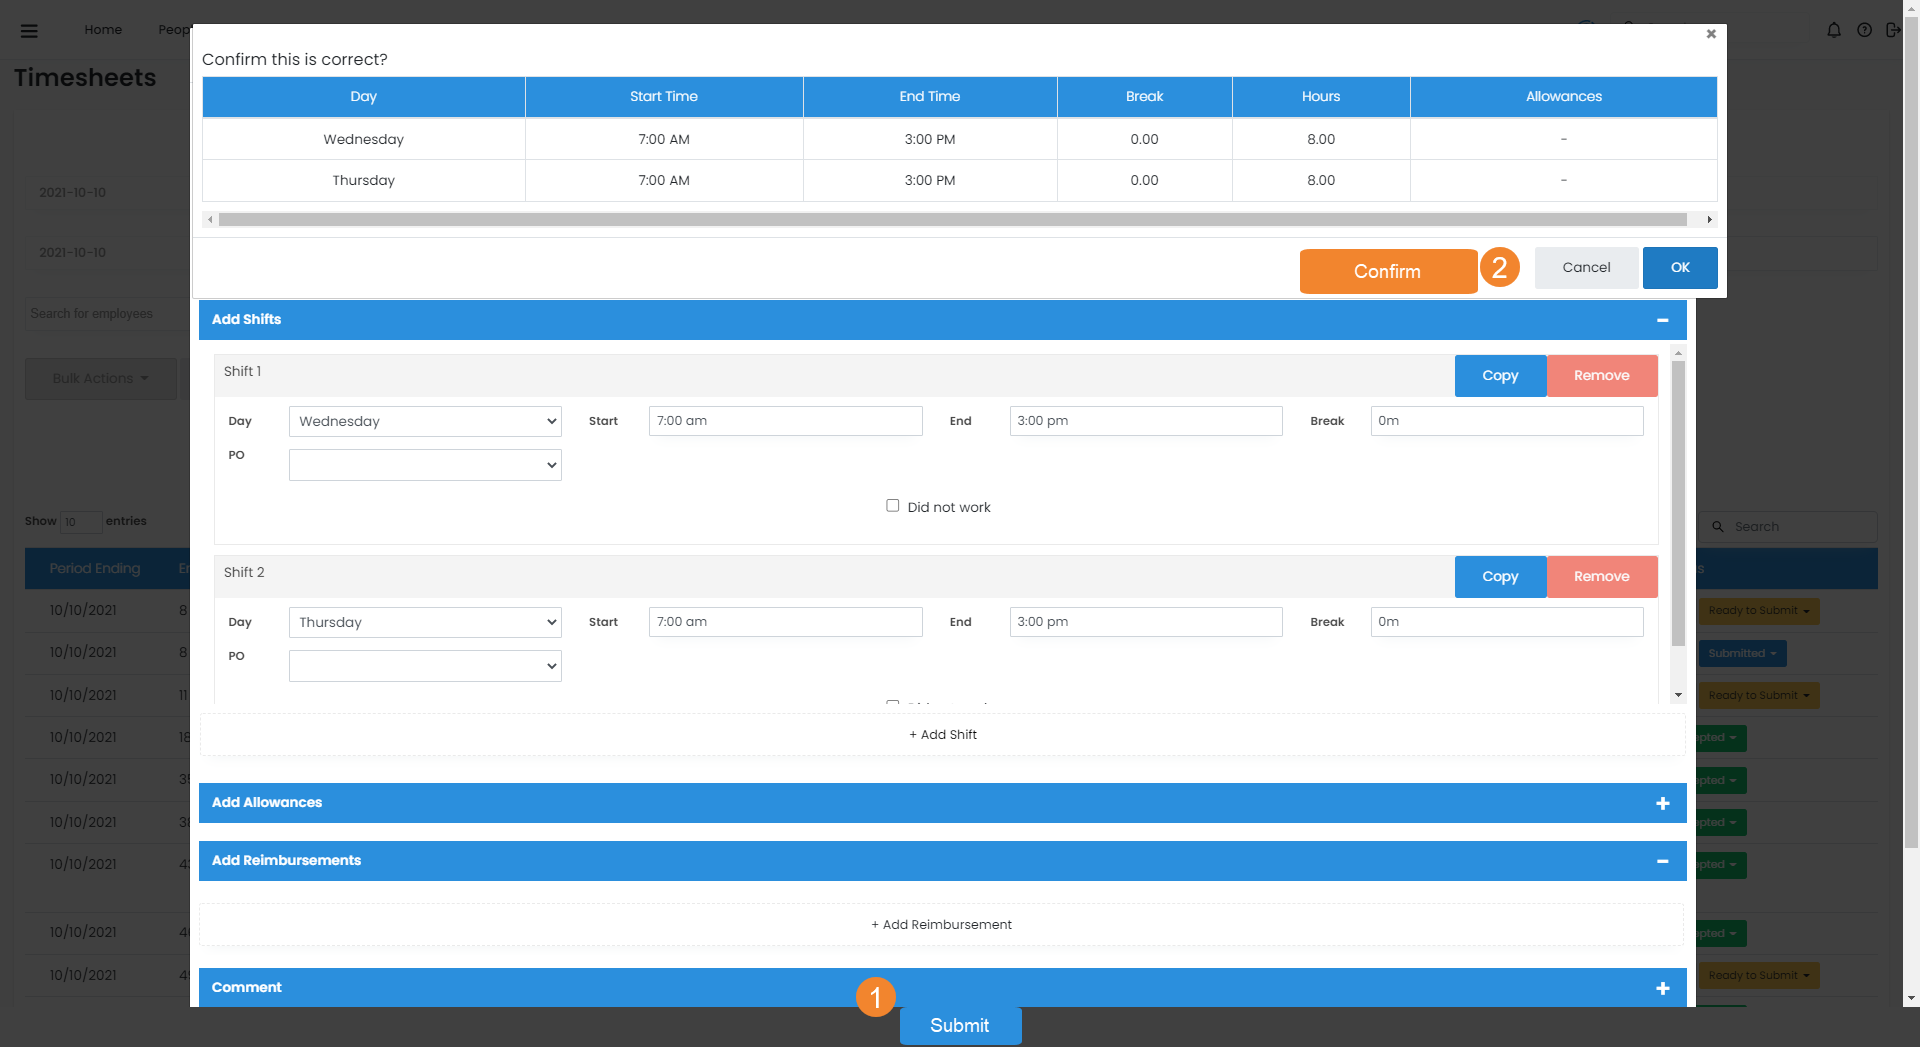1920x1047 pixels.
Task: Check Did not work for Shift 1
Action: [x=892, y=506]
